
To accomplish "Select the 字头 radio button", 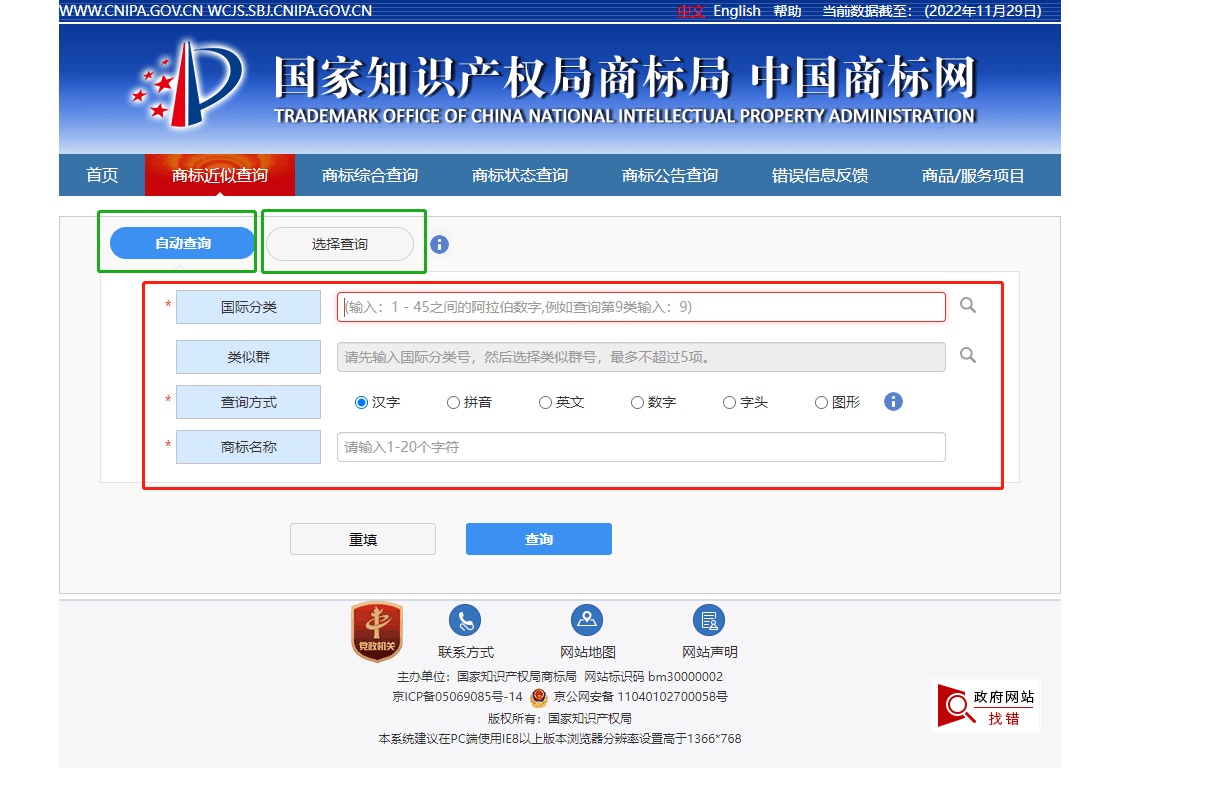I will coord(729,402).
